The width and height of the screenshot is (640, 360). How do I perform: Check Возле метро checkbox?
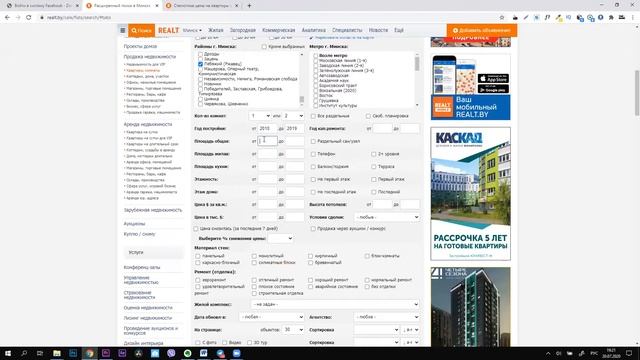(316, 56)
